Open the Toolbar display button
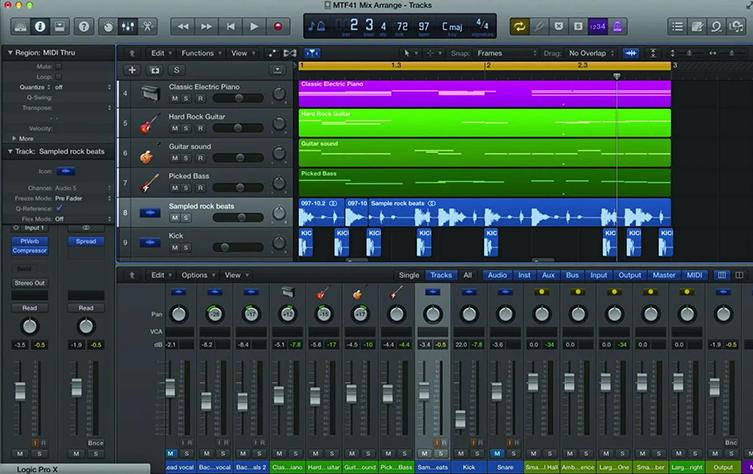The image size is (753, 474). click(x=60, y=26)
